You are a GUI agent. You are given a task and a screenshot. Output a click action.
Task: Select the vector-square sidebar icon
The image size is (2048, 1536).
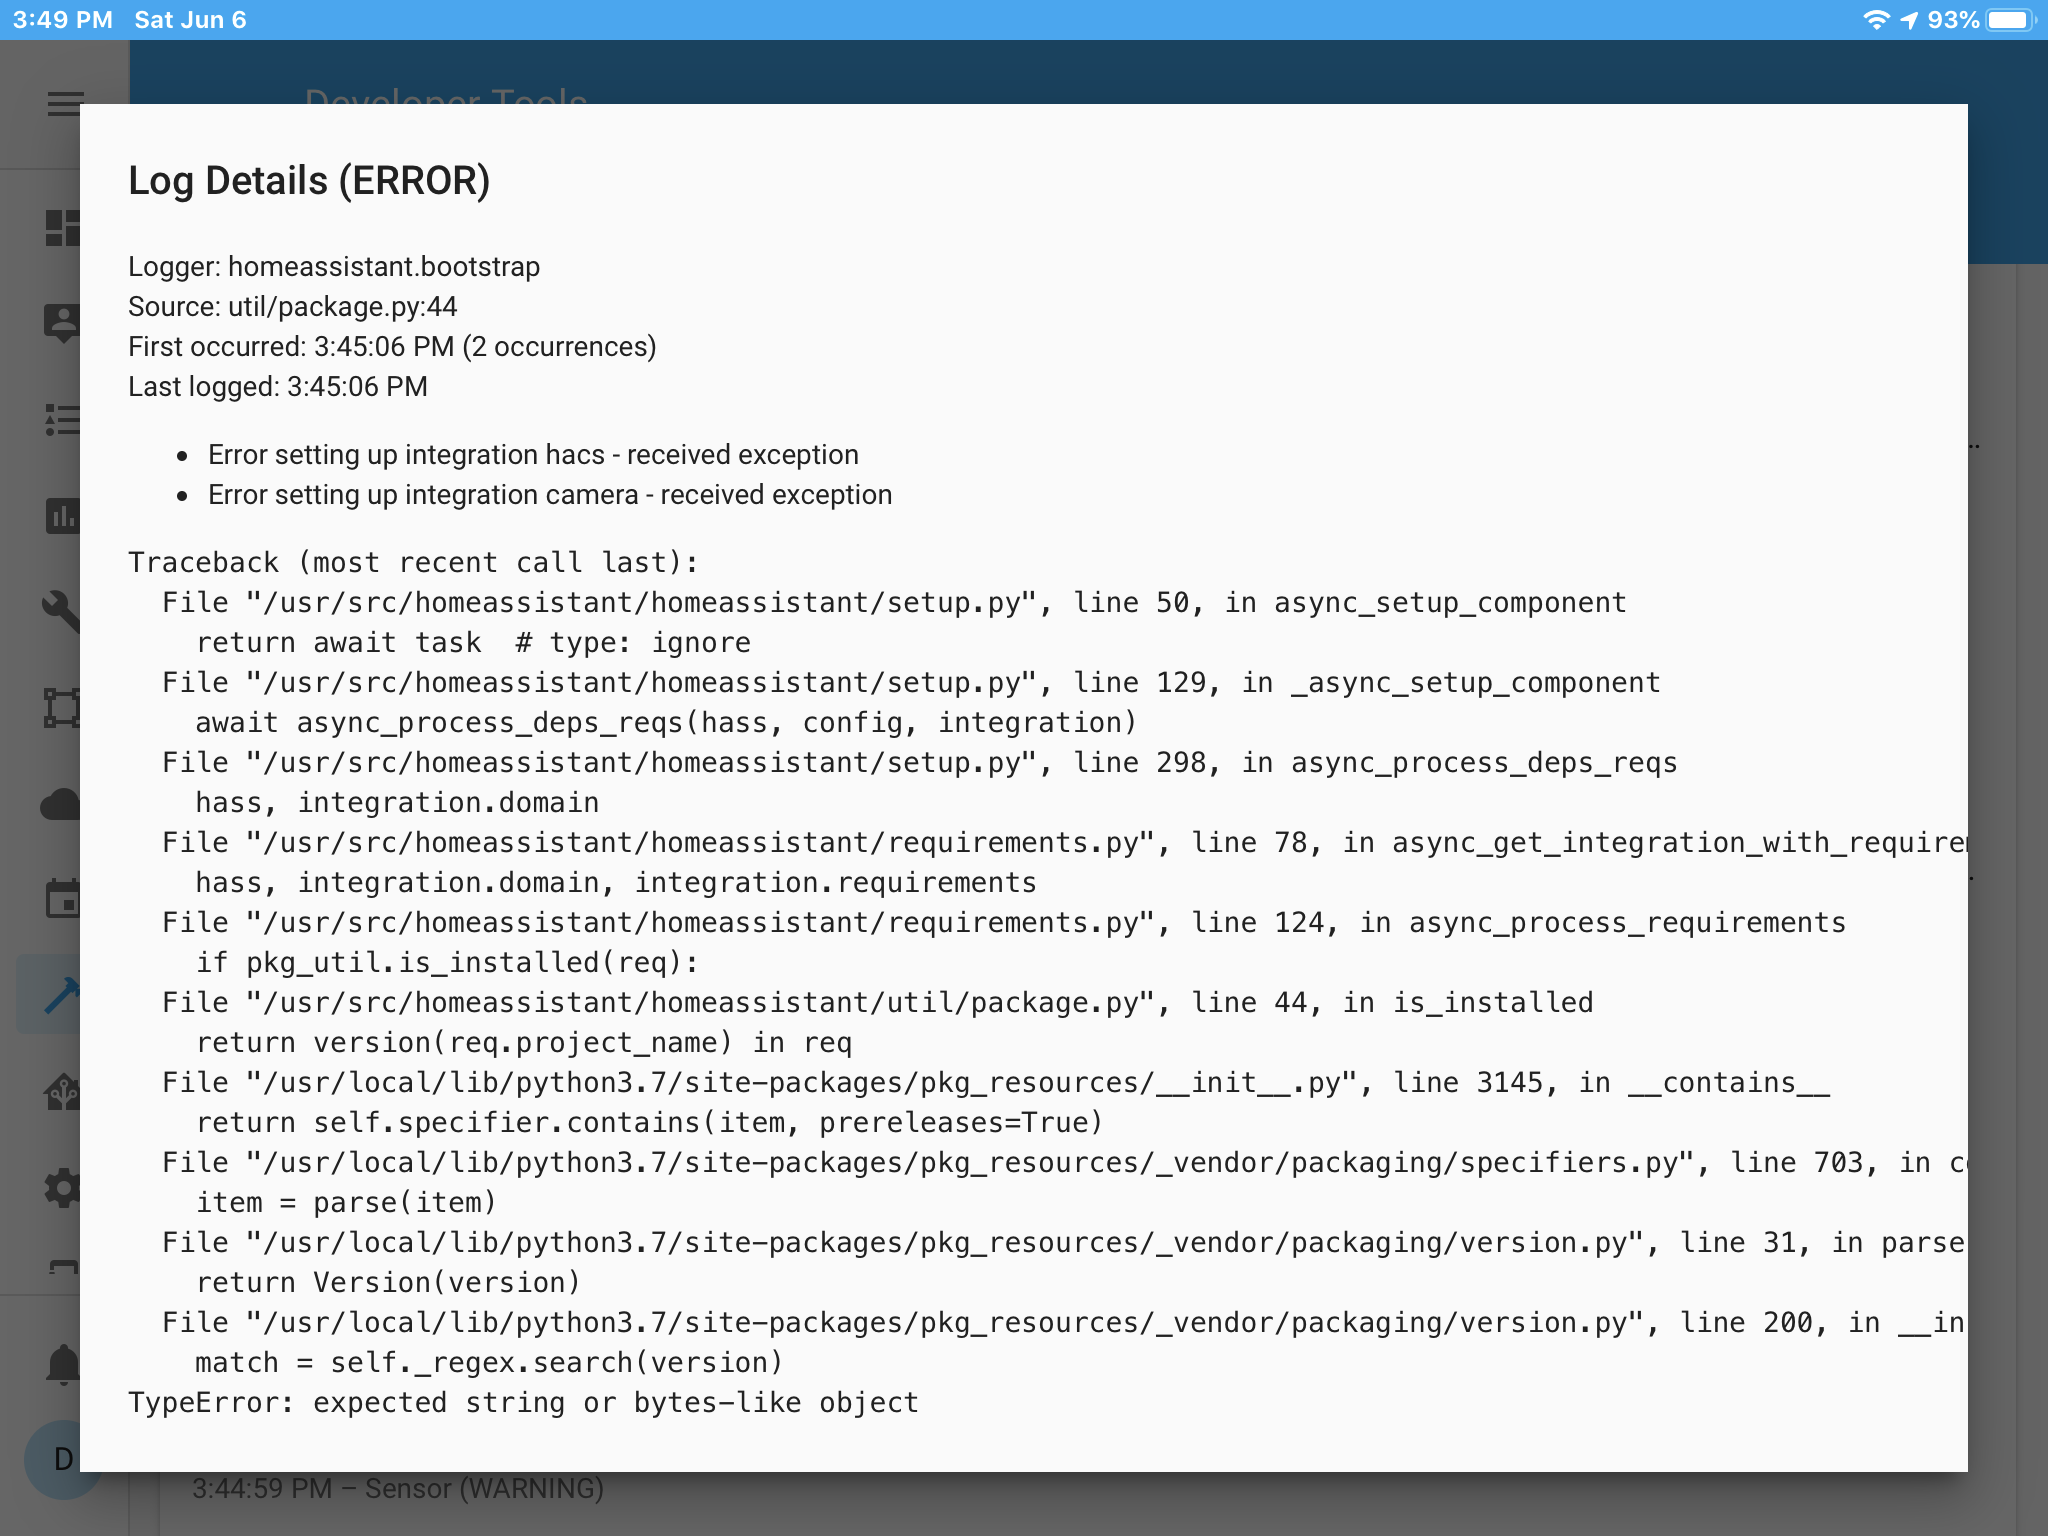tap(65, 705)
